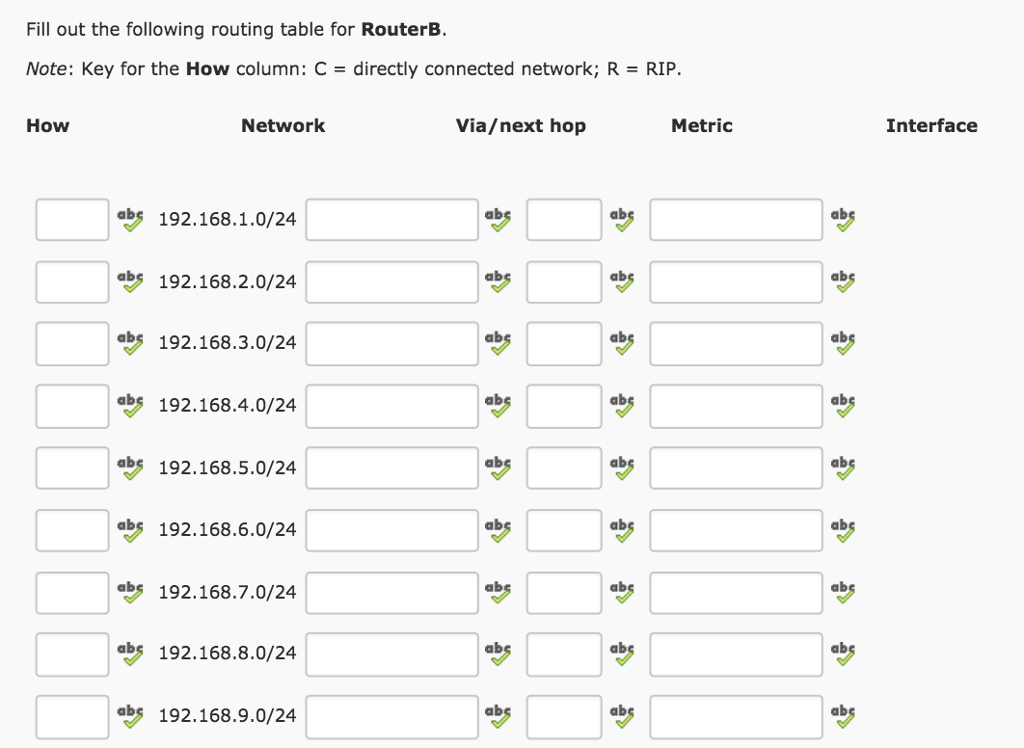Click the abc check icon after the 192.168.1.0/24 next hop field
Viewport: 1024px width, 748px height.
497,219
